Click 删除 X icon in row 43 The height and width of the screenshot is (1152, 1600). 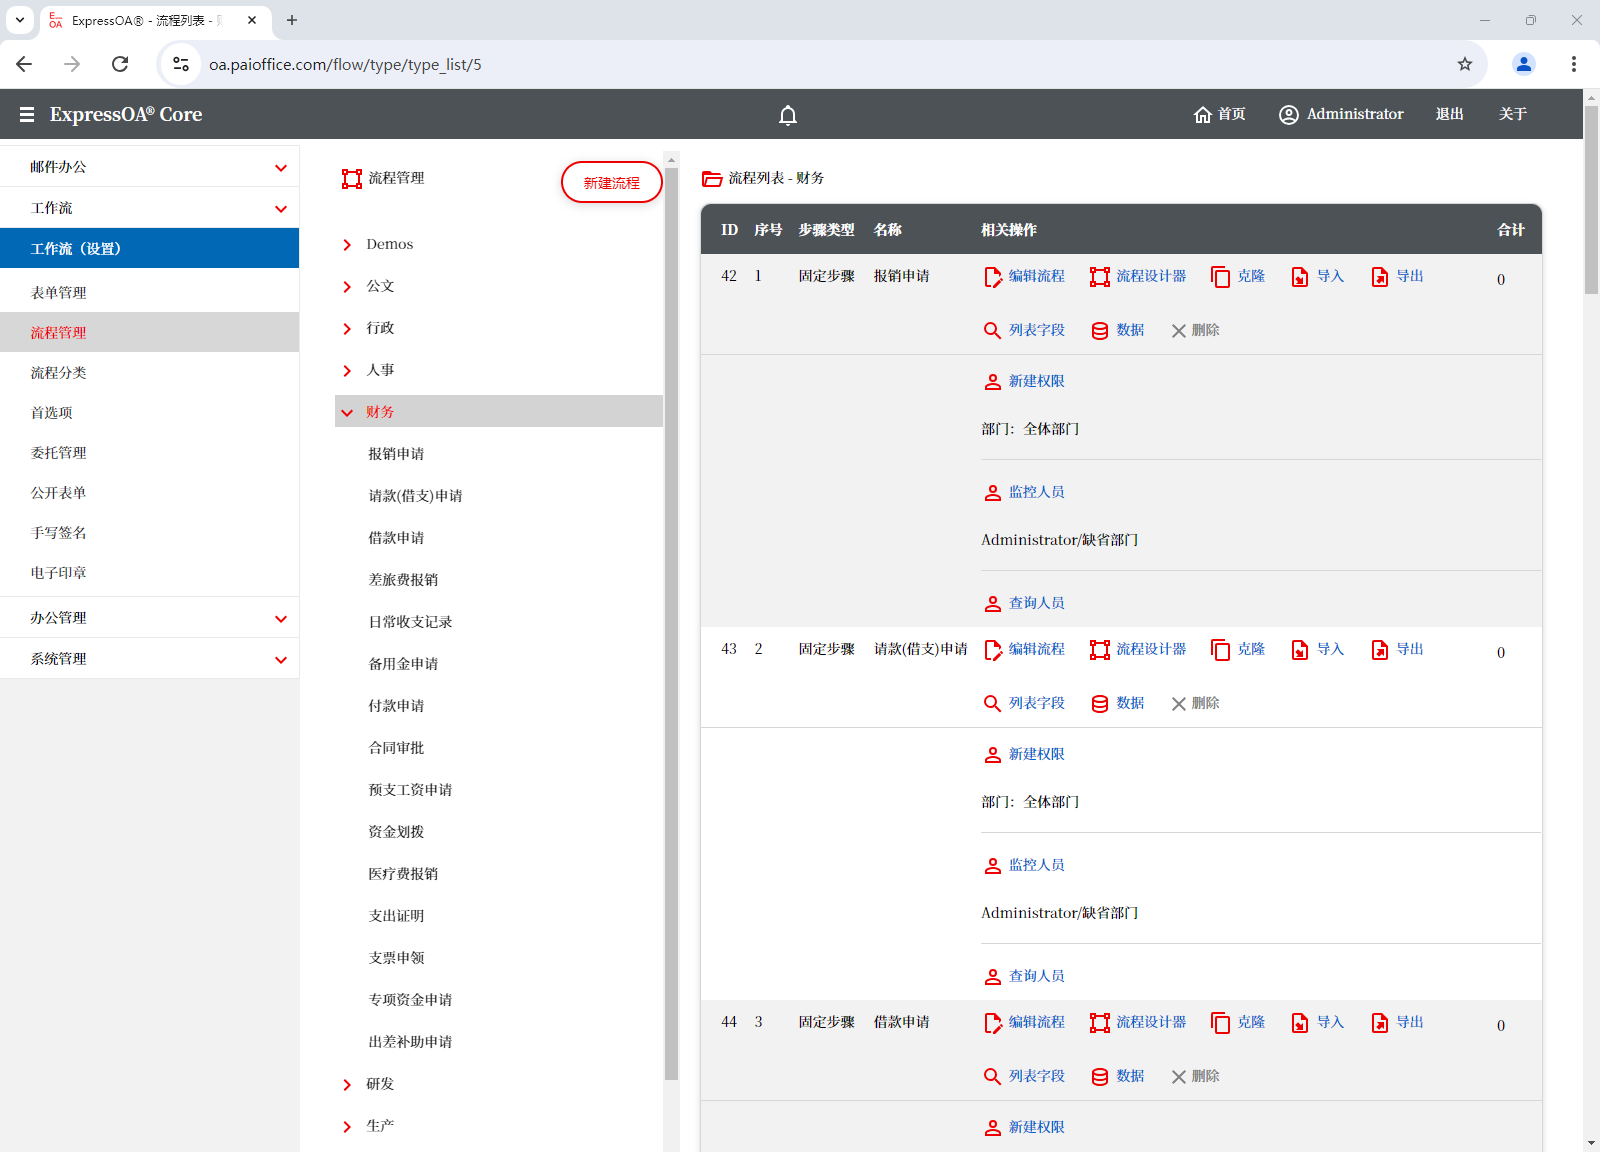pyautogui.click(x=1179, y=704)
